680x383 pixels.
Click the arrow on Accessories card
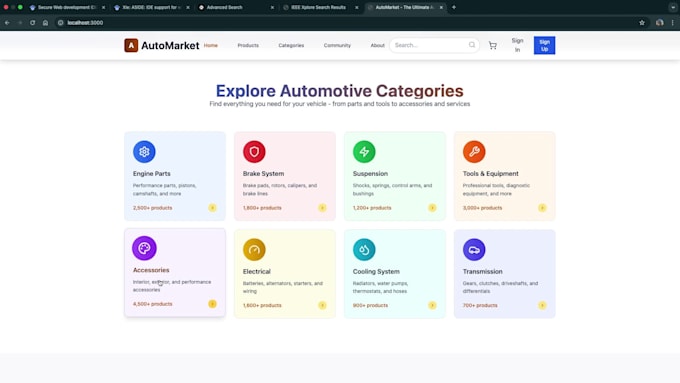[212, 304]
